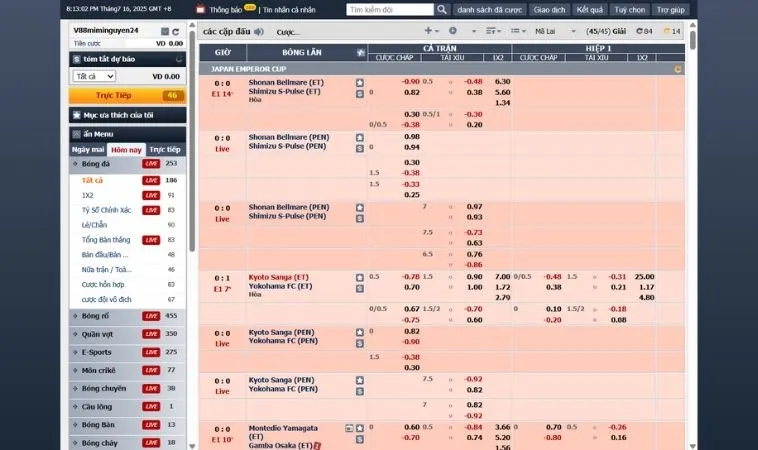Viewport: 758px width, 450px height.
Task: Click odds 7.00 for Kyoto Sanga 1X2
Action: point(502,277)
